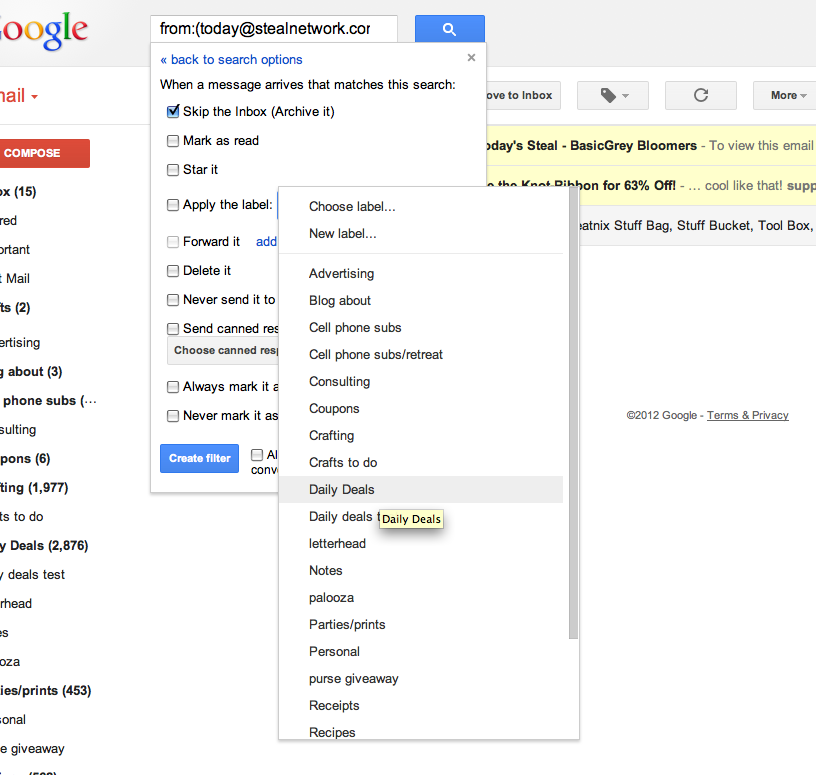Viewport: 816px width, 775px height.
Task: Choose New label... in the dropdown
Action: click(x=343, y=234)
